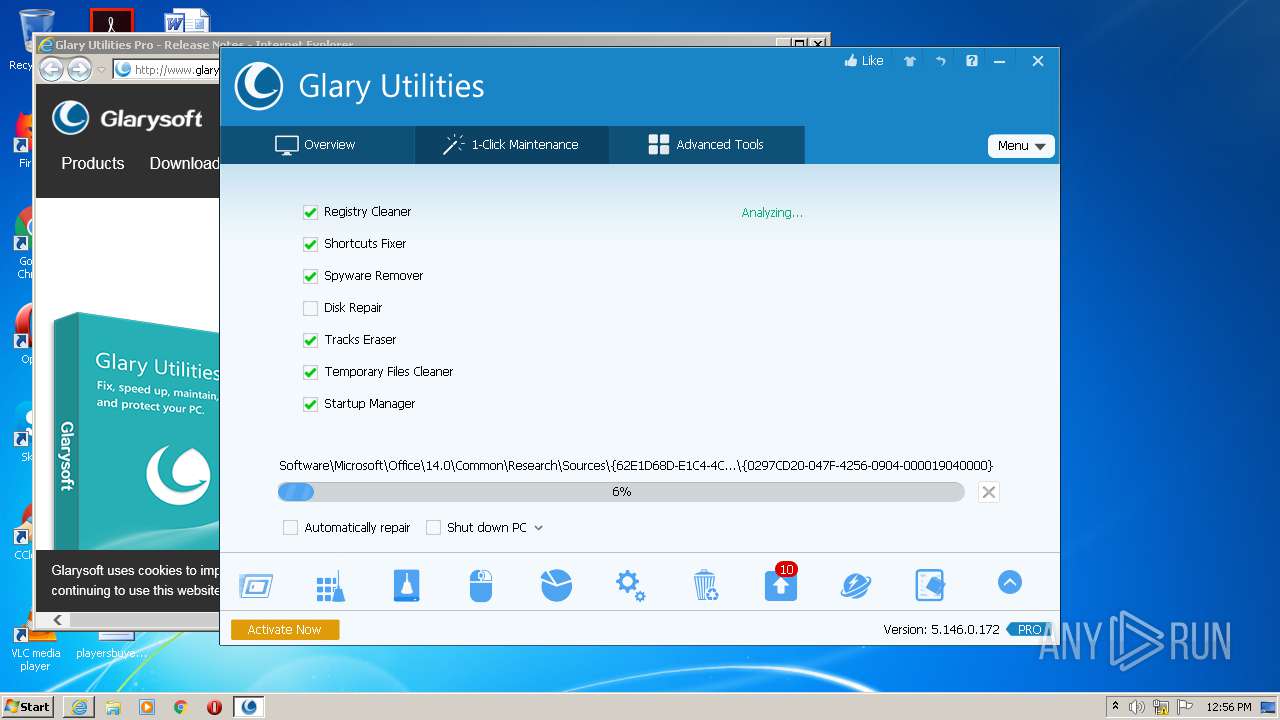1280x720 pixels.
Task: Uncheck the Spyware Remover checkbox
Action: tap(310, 276)
